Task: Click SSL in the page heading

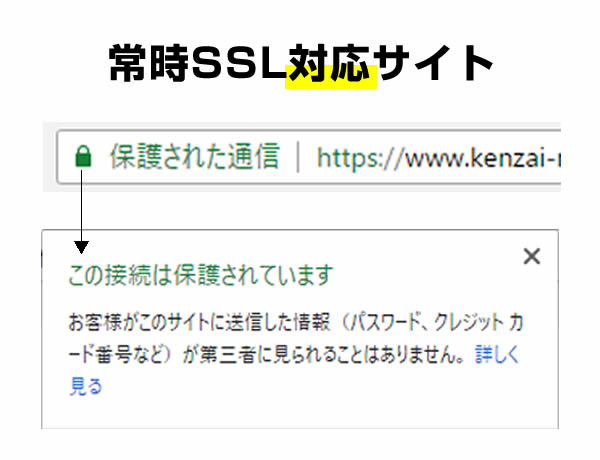Action: pos(239,63)
